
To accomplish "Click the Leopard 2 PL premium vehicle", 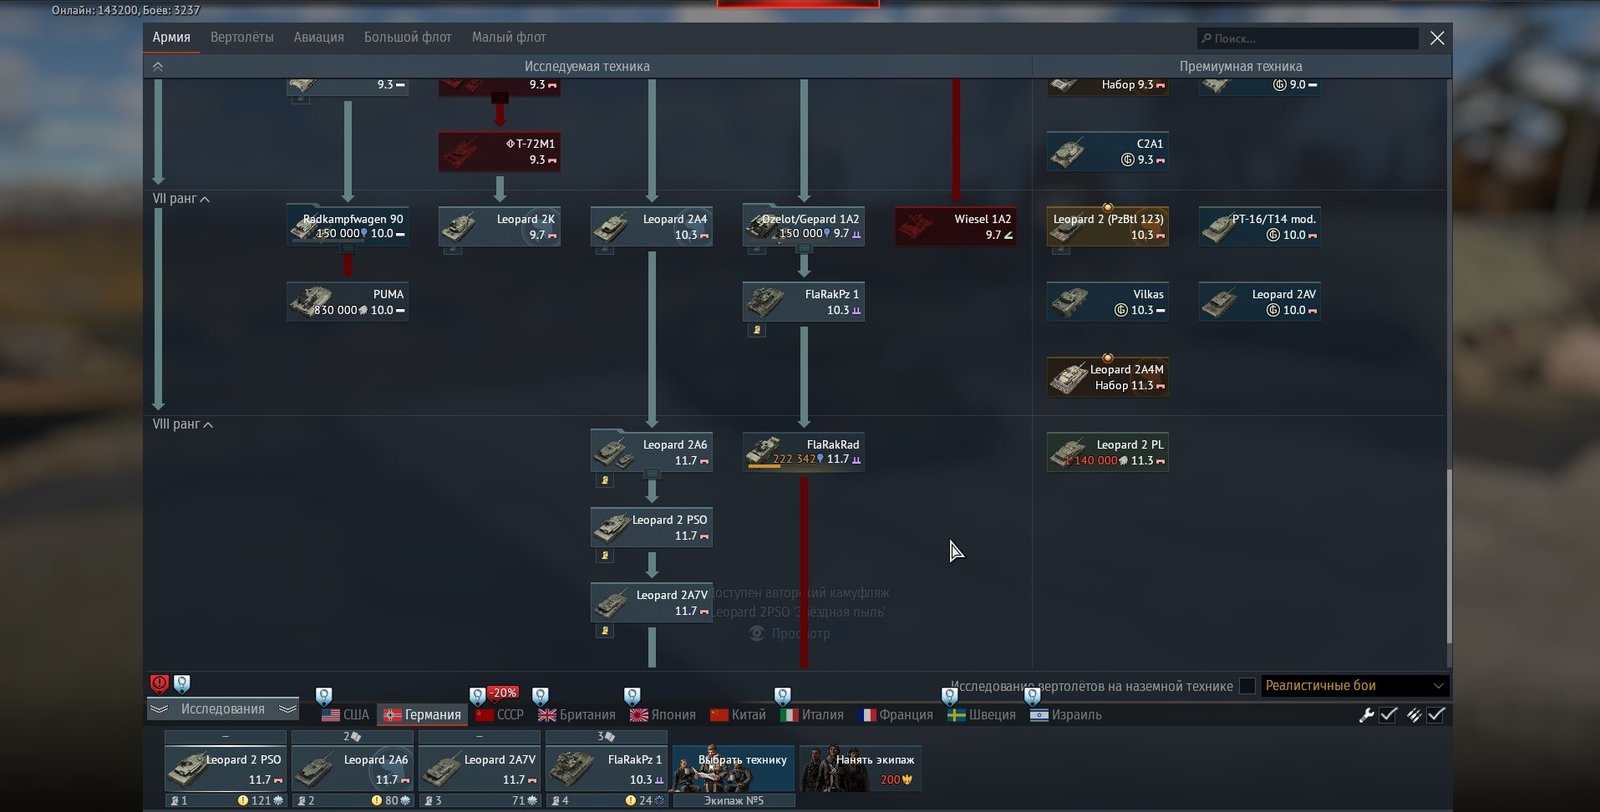I will click(1107, 452).
